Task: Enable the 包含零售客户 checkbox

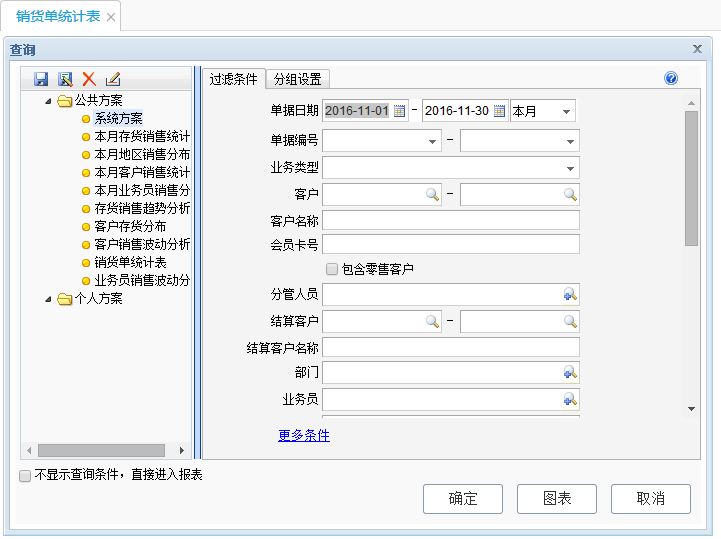Action: 332,269
